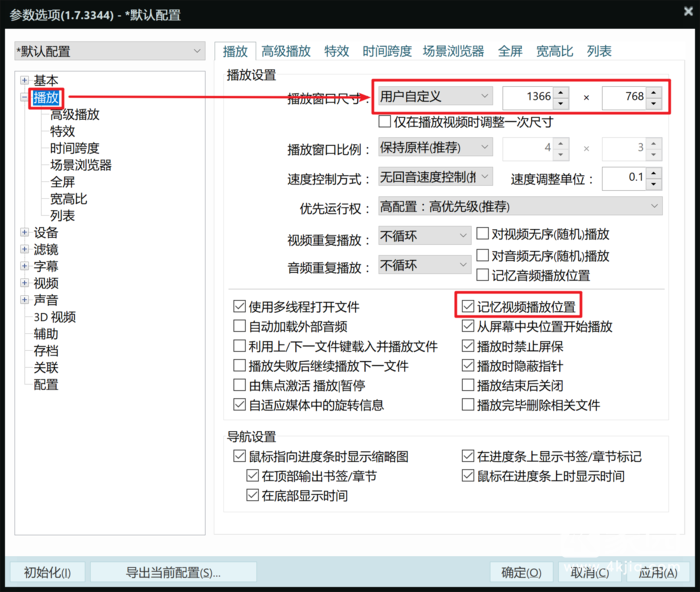This screenshot has width=700, height=592.
Task: Enable 自动加载外部音频
Action: point(239,326)
